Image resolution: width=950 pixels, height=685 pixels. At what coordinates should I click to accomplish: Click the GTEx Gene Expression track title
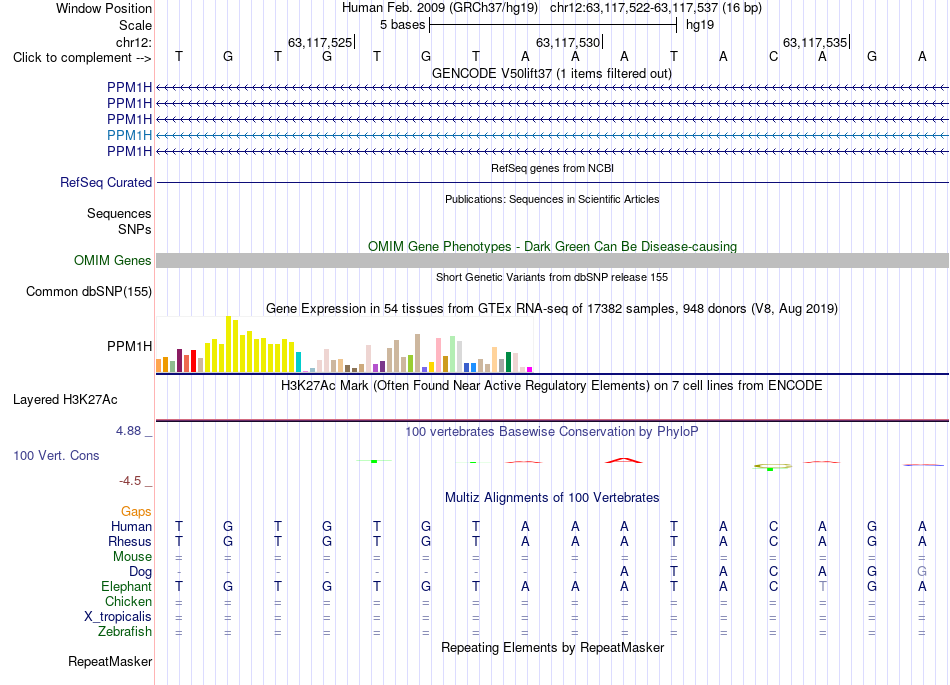point(552,308)
